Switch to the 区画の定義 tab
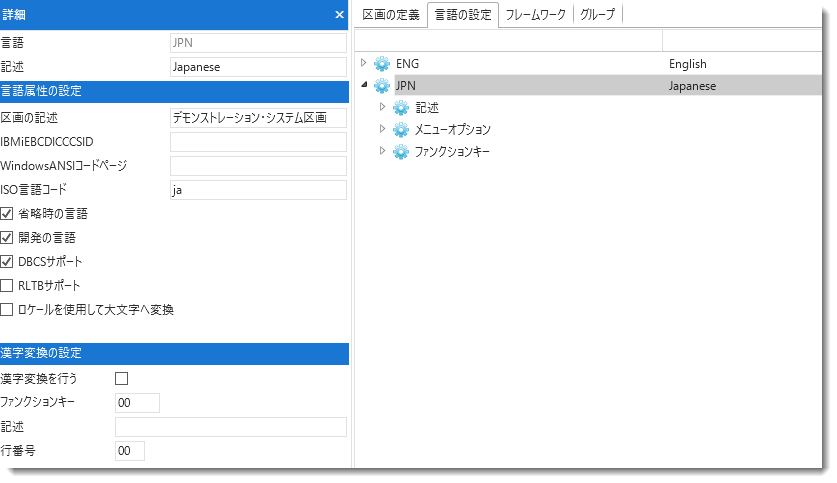This screenshot has width=837, height=483. click(390, 15)
